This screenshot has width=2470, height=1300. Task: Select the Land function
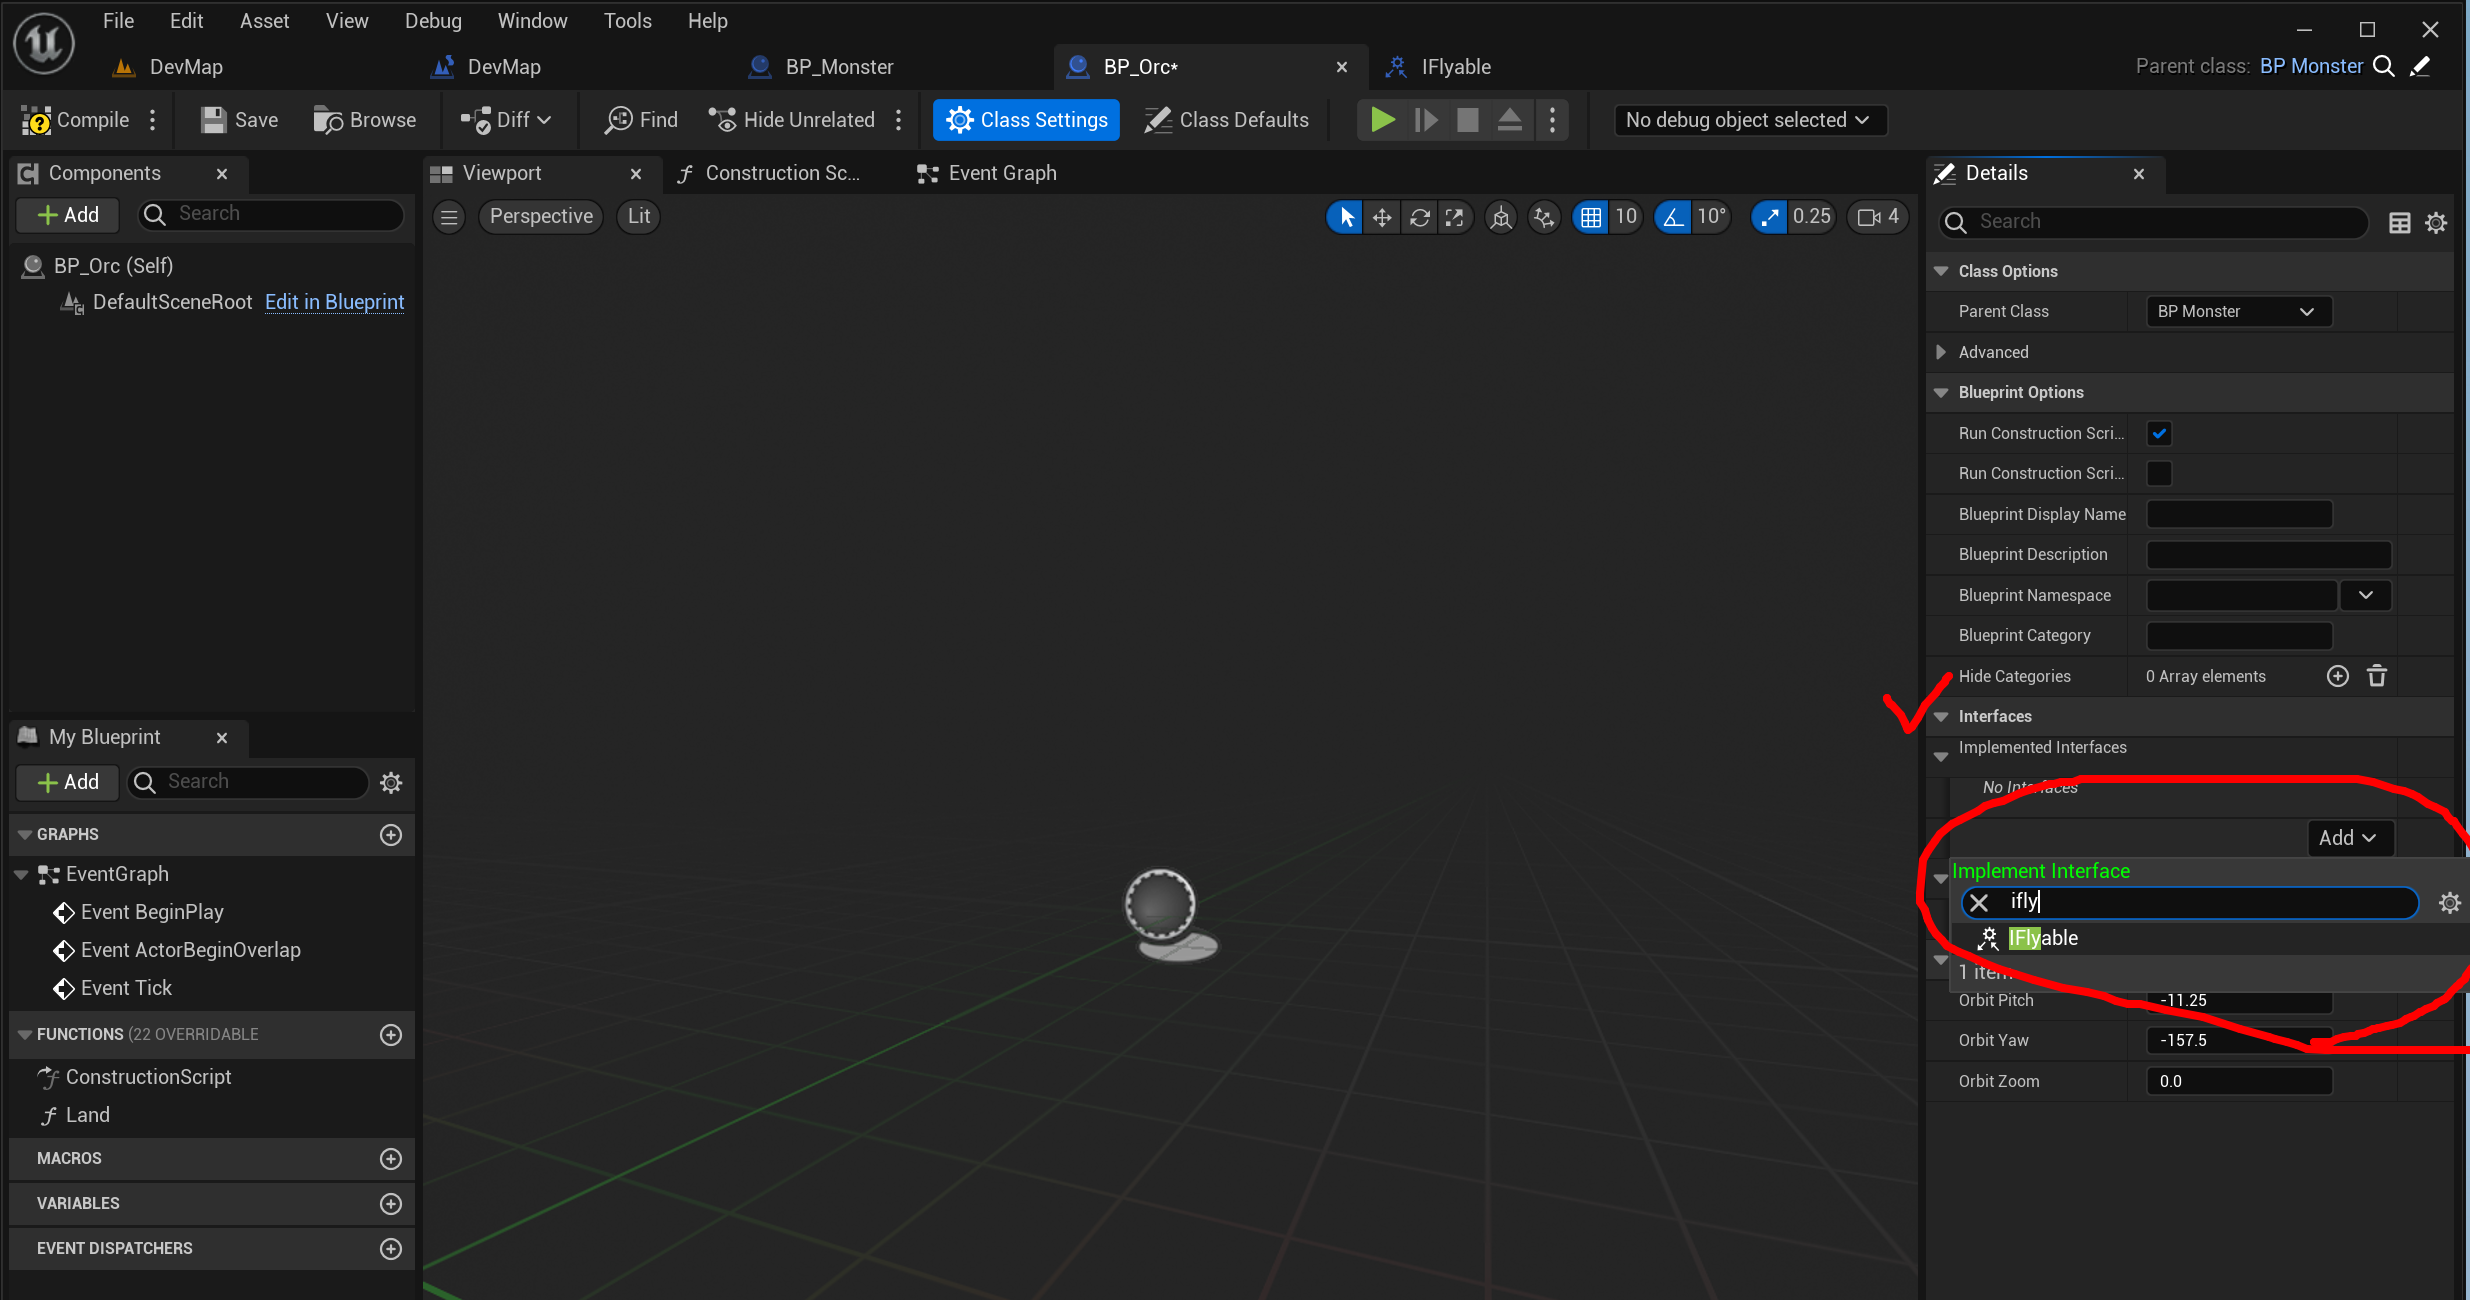pos(87,1116)
